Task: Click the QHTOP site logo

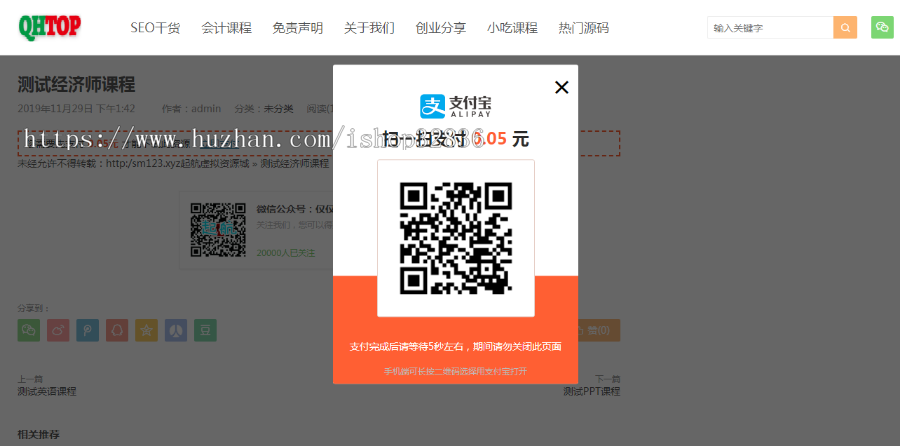Action: pyautogui.click(x=49, y=27)
